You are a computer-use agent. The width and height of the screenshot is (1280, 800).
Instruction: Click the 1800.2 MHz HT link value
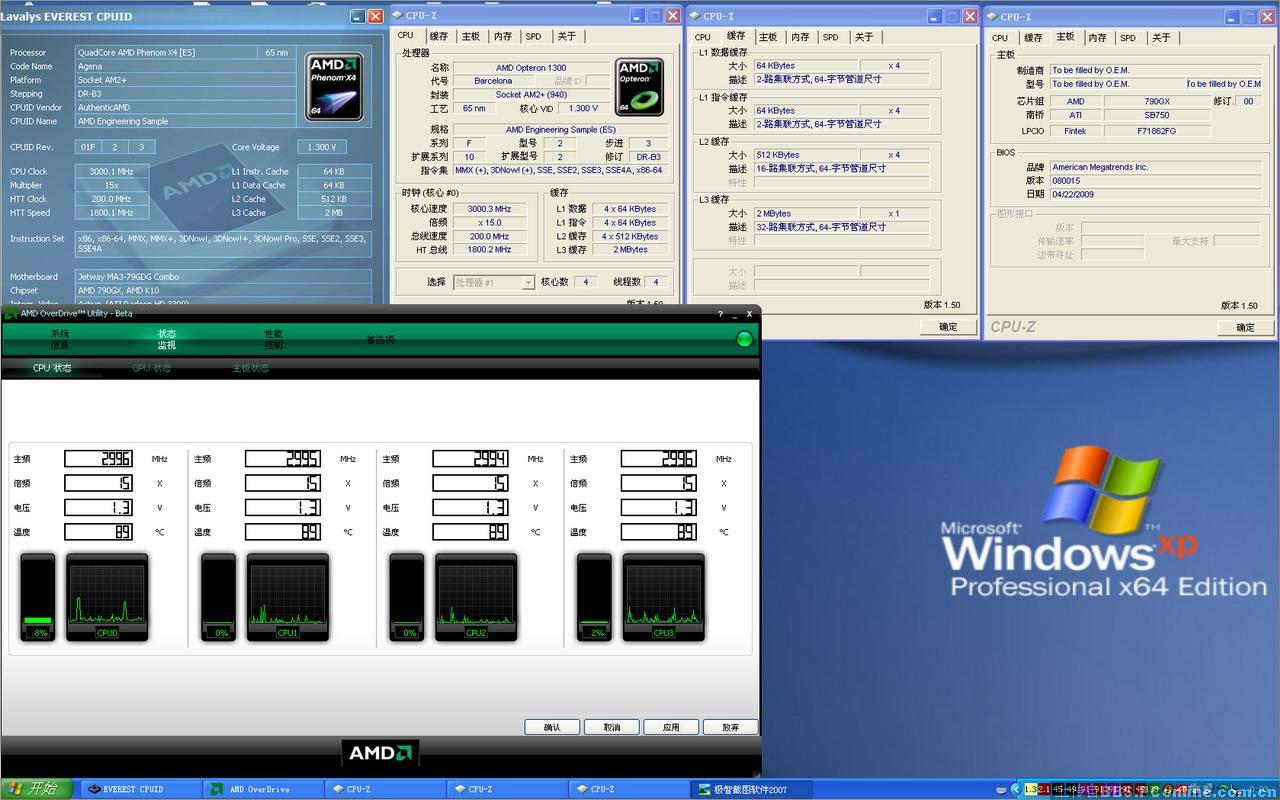tap(489, 250)
